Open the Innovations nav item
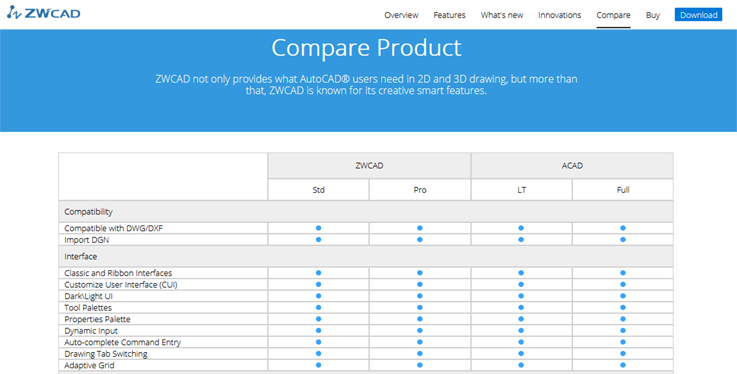This screenshot has width=737, height=374. [x=559, y=15]
